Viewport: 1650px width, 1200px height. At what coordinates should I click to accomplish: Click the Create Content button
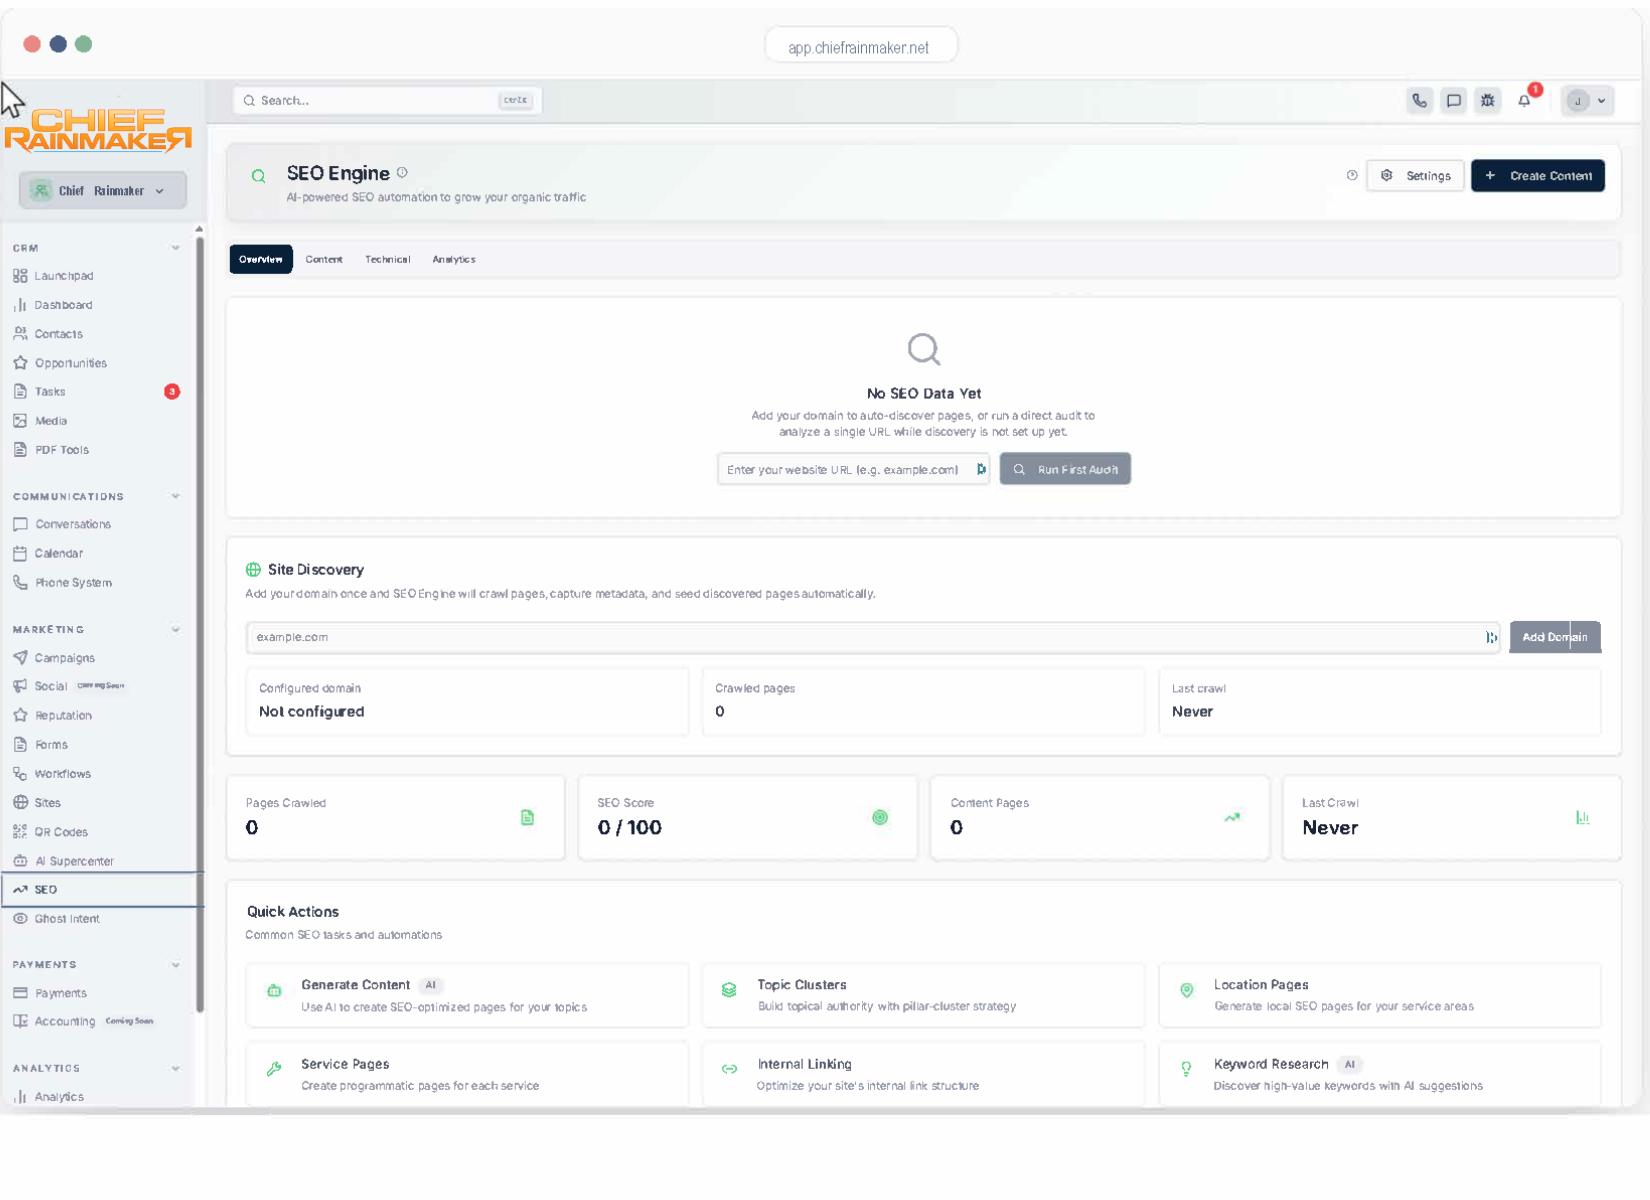point(1538,176)
